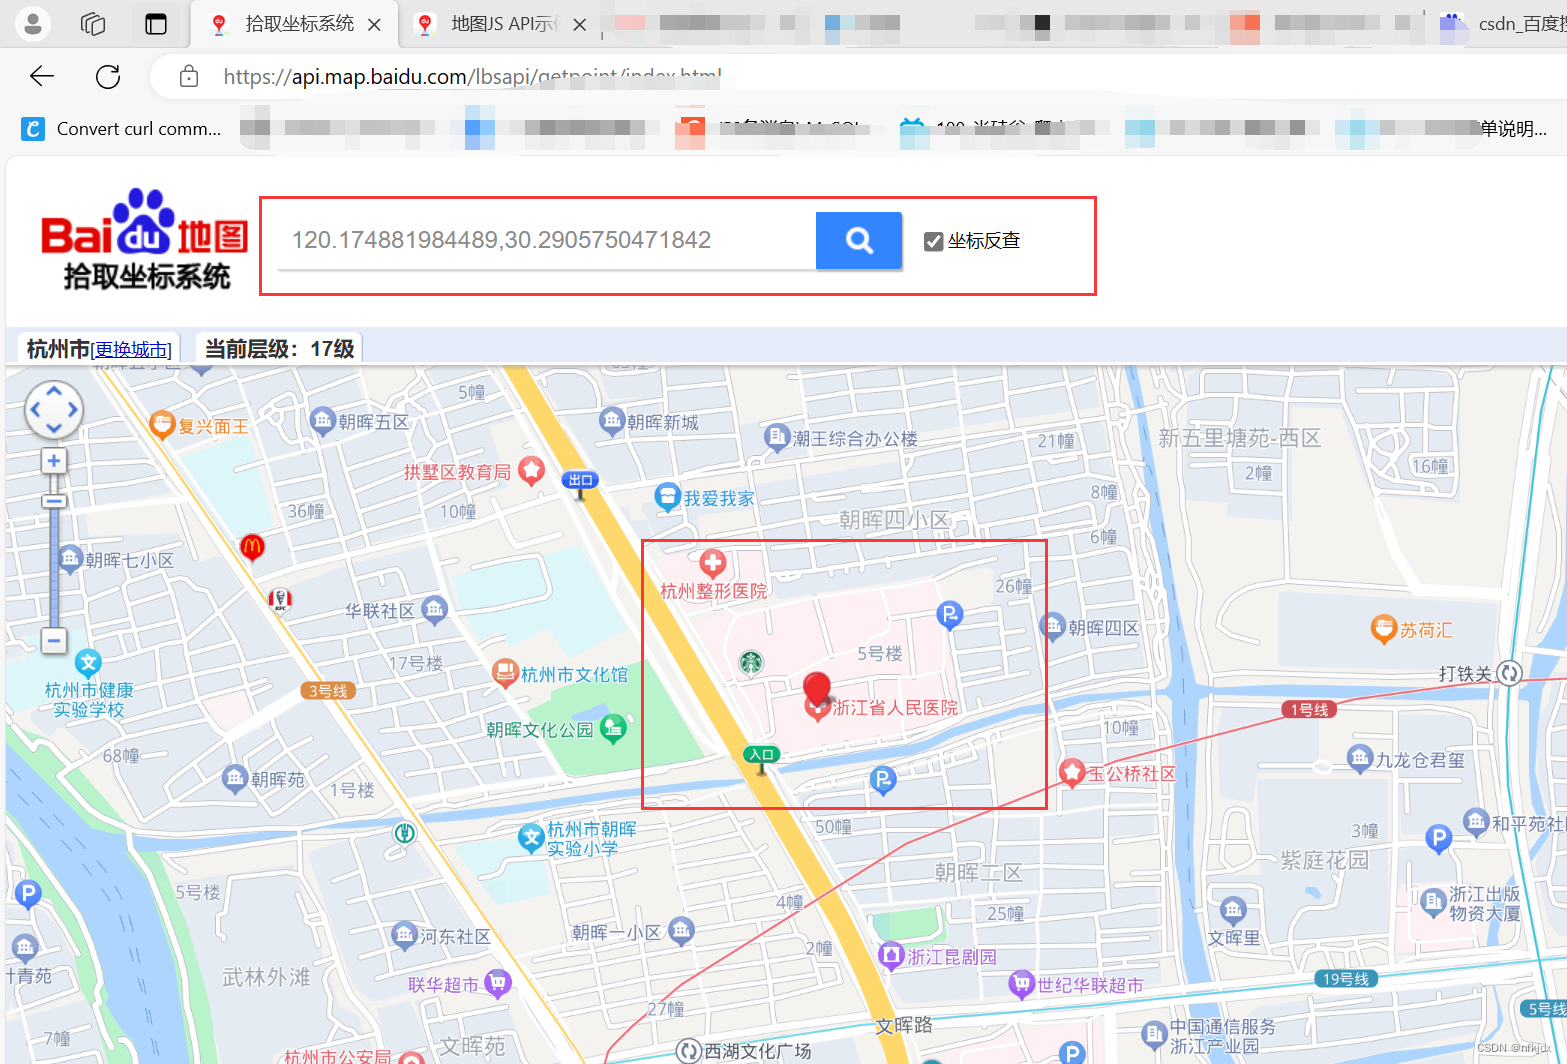The width and height of the screenshot is (1567, 1064).
Task: Pan map up with the compass arrow
Action: pos(54,389)
